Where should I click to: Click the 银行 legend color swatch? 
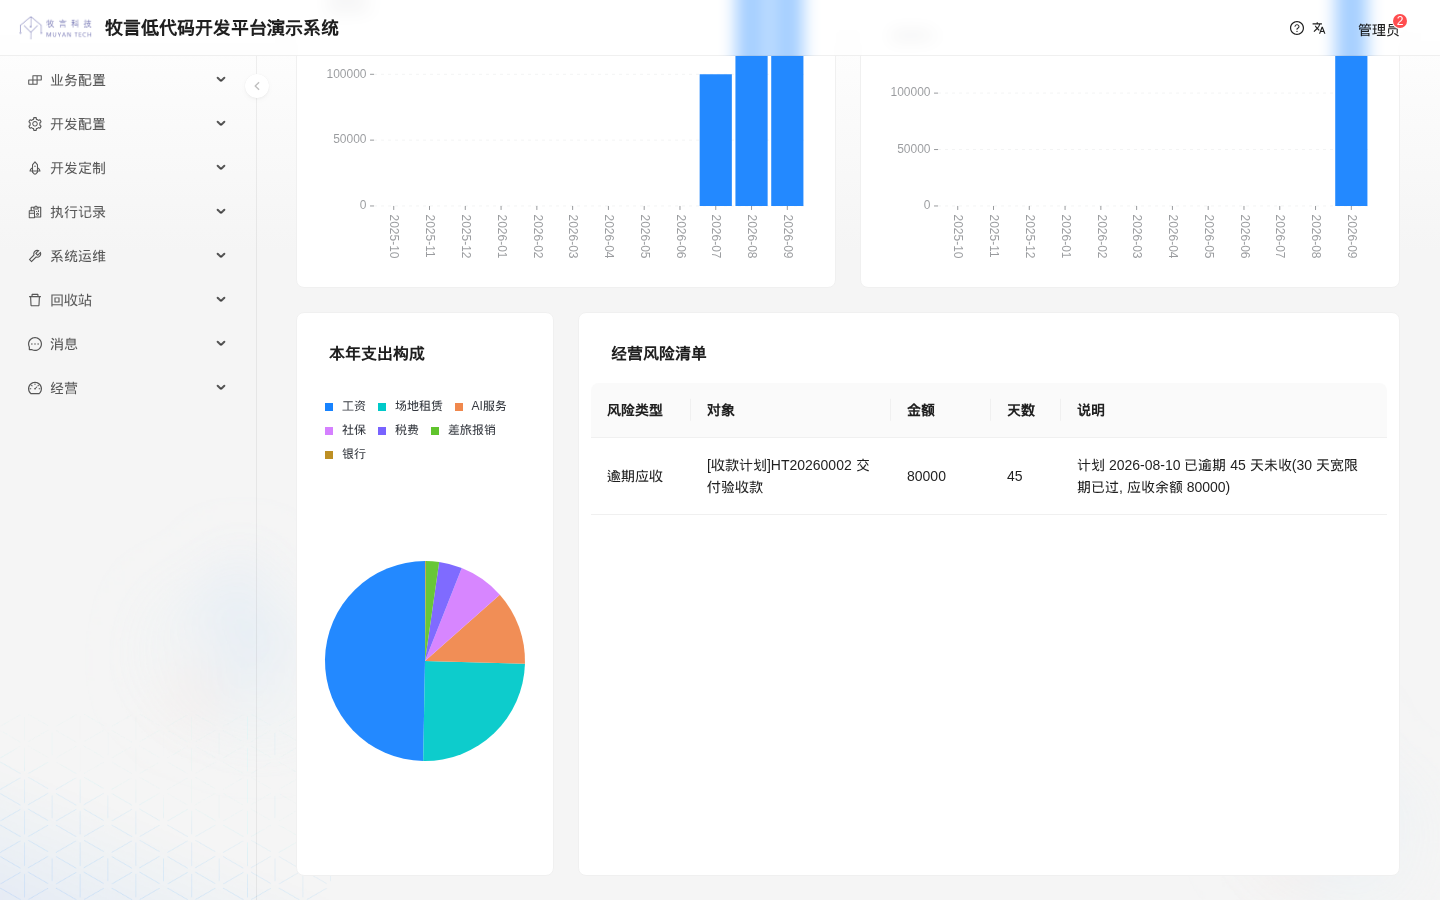coord(329,455)
